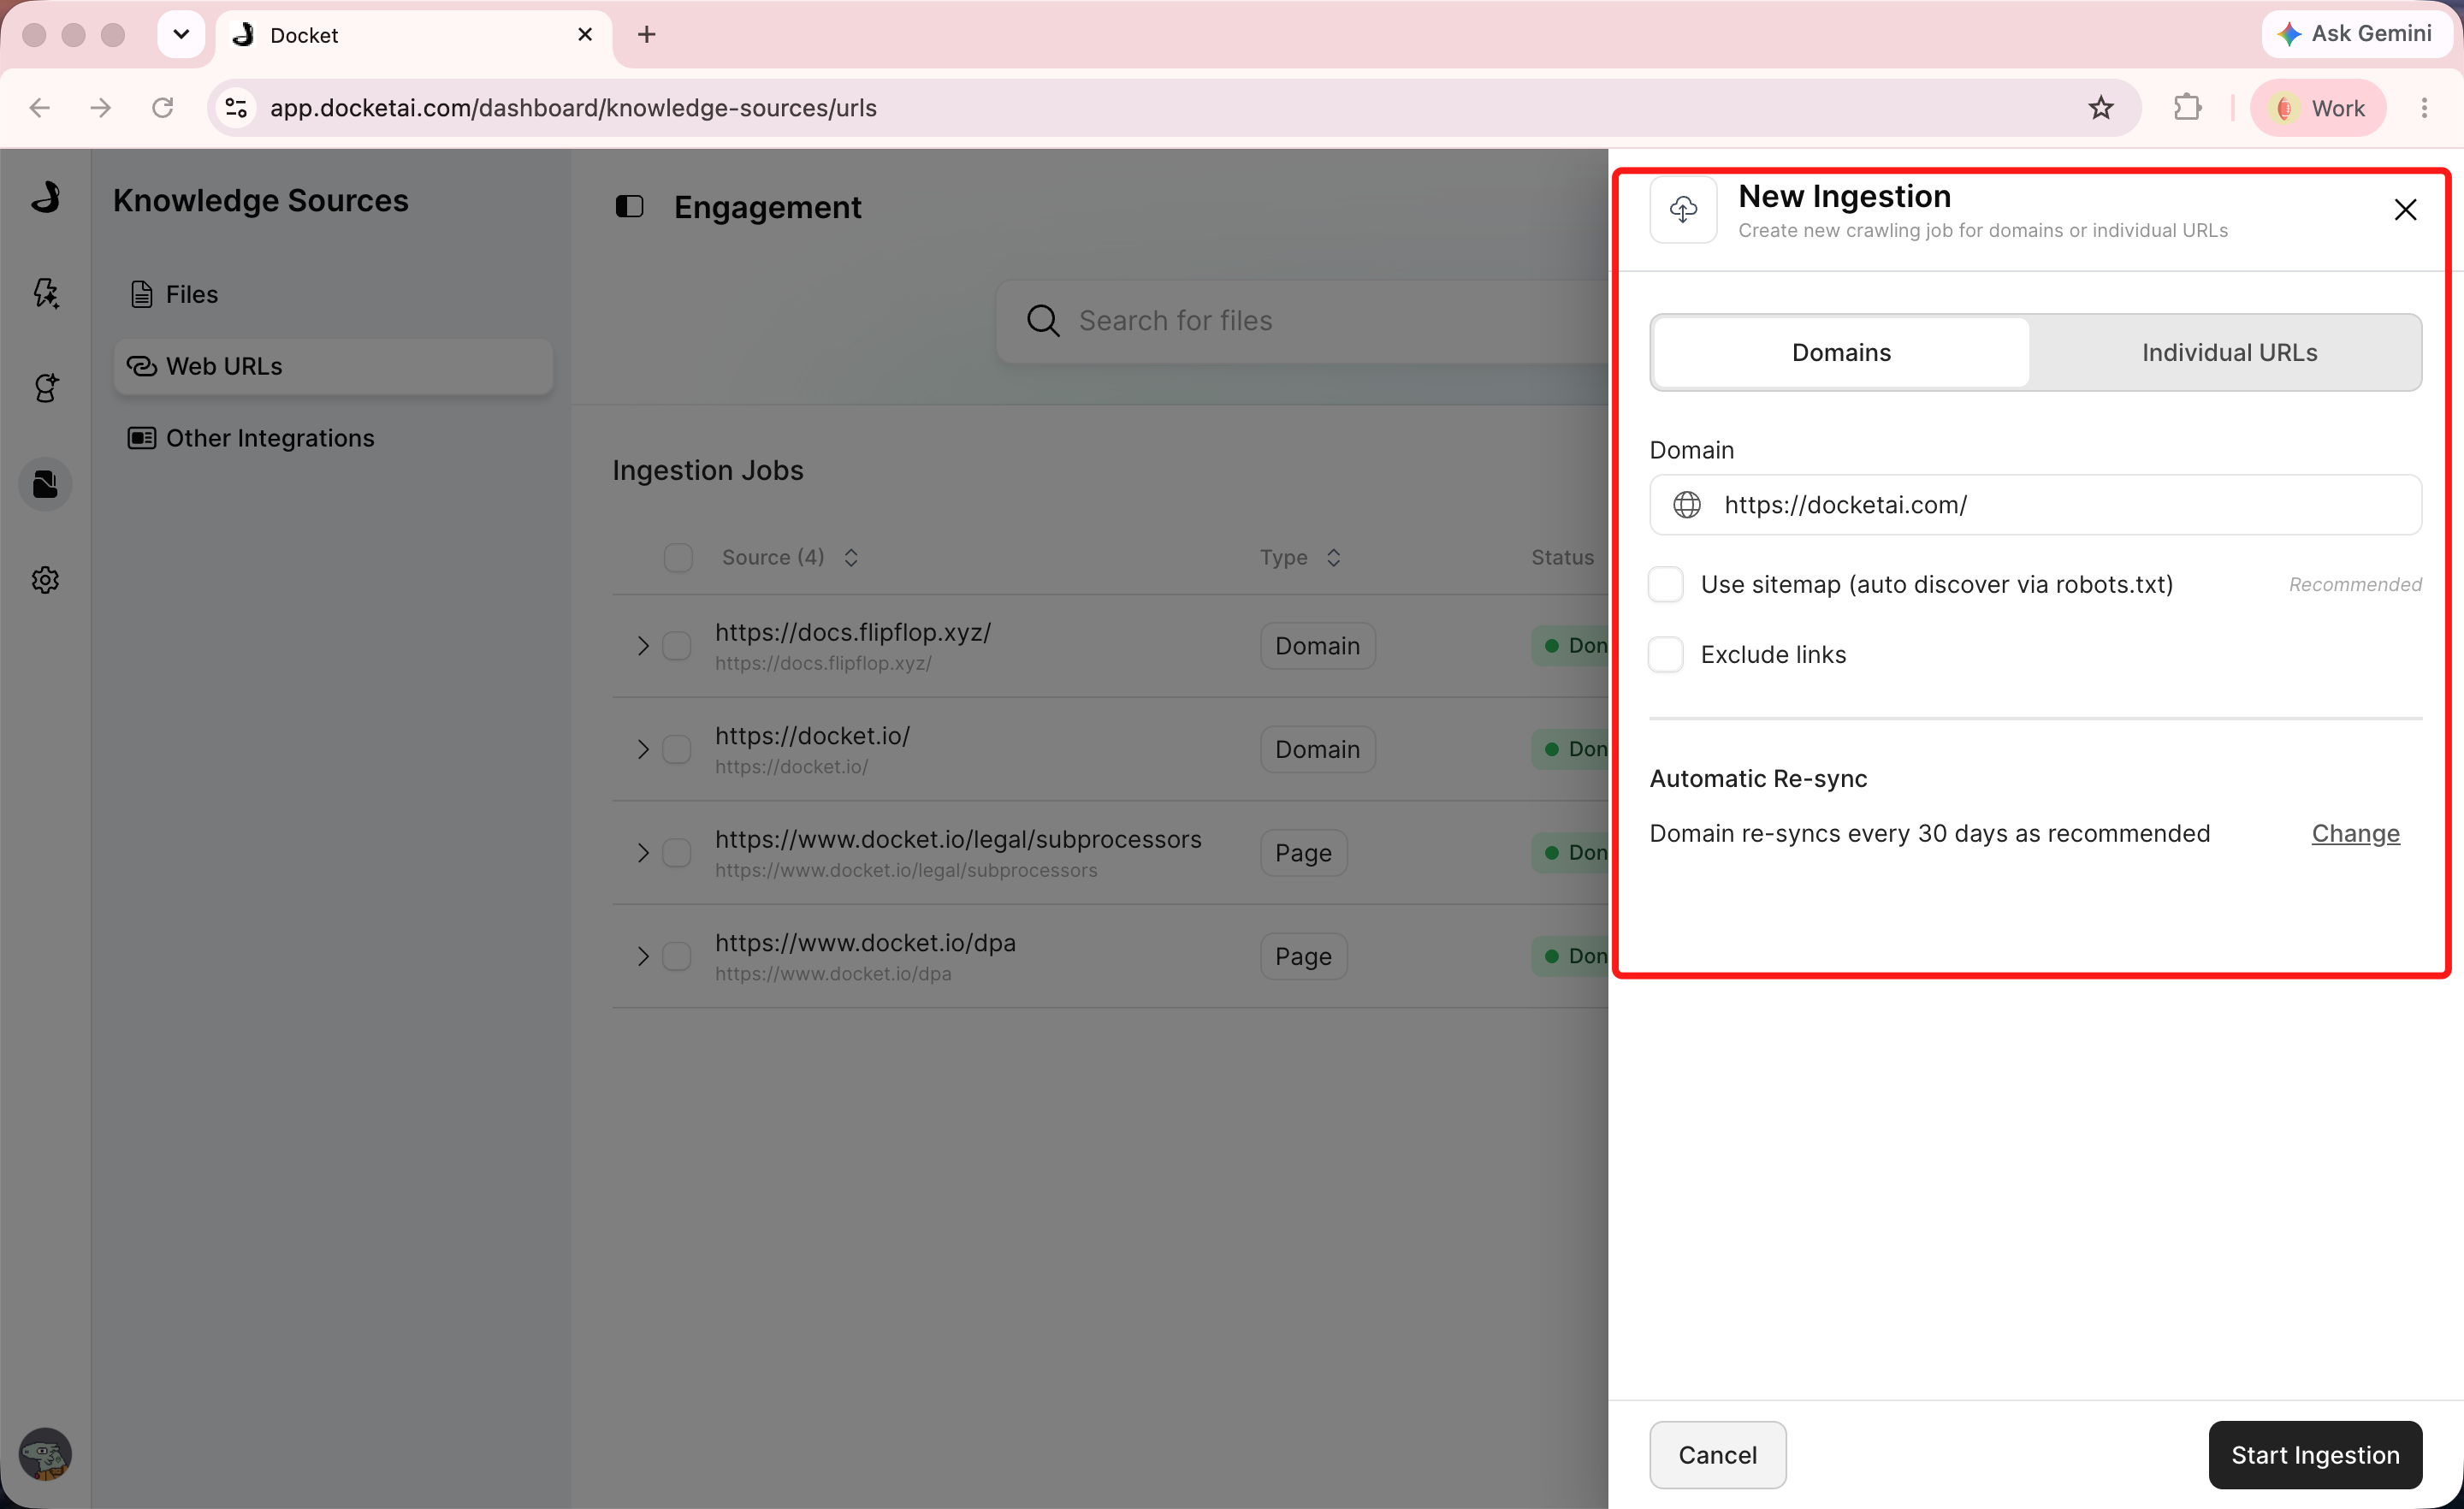The height and width of the screenshot is (1509, 2464).
Task: Click the Change re-sync link
Action: tap(2355, 834)
